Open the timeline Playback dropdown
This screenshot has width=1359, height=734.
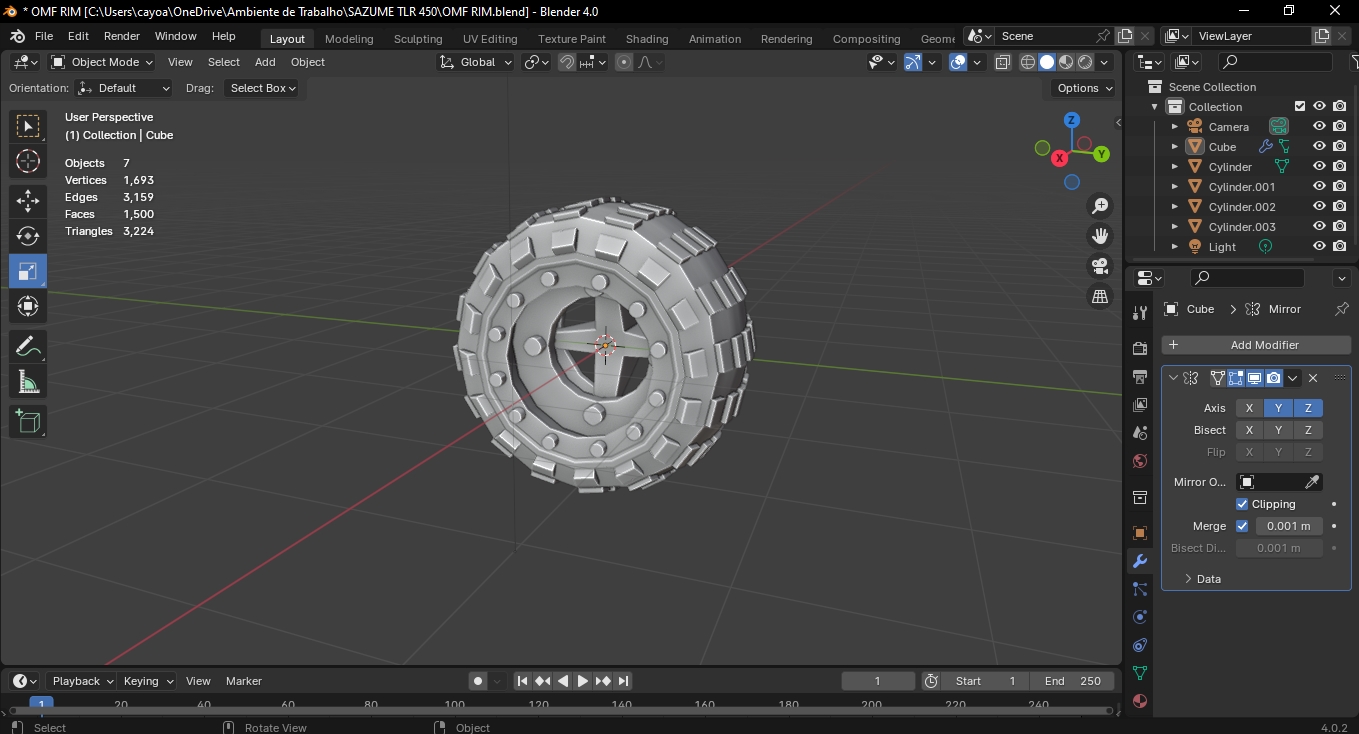[83, 681]
